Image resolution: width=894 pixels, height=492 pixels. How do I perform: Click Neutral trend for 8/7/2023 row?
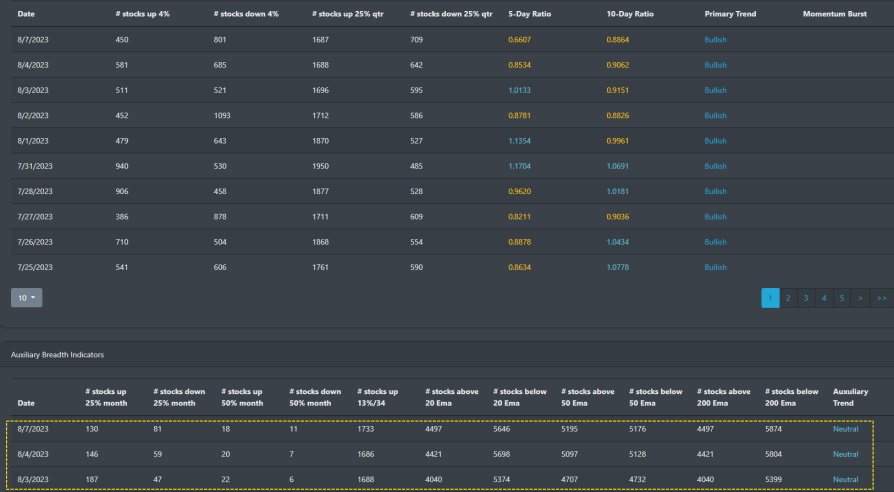(x=846, y=429)
